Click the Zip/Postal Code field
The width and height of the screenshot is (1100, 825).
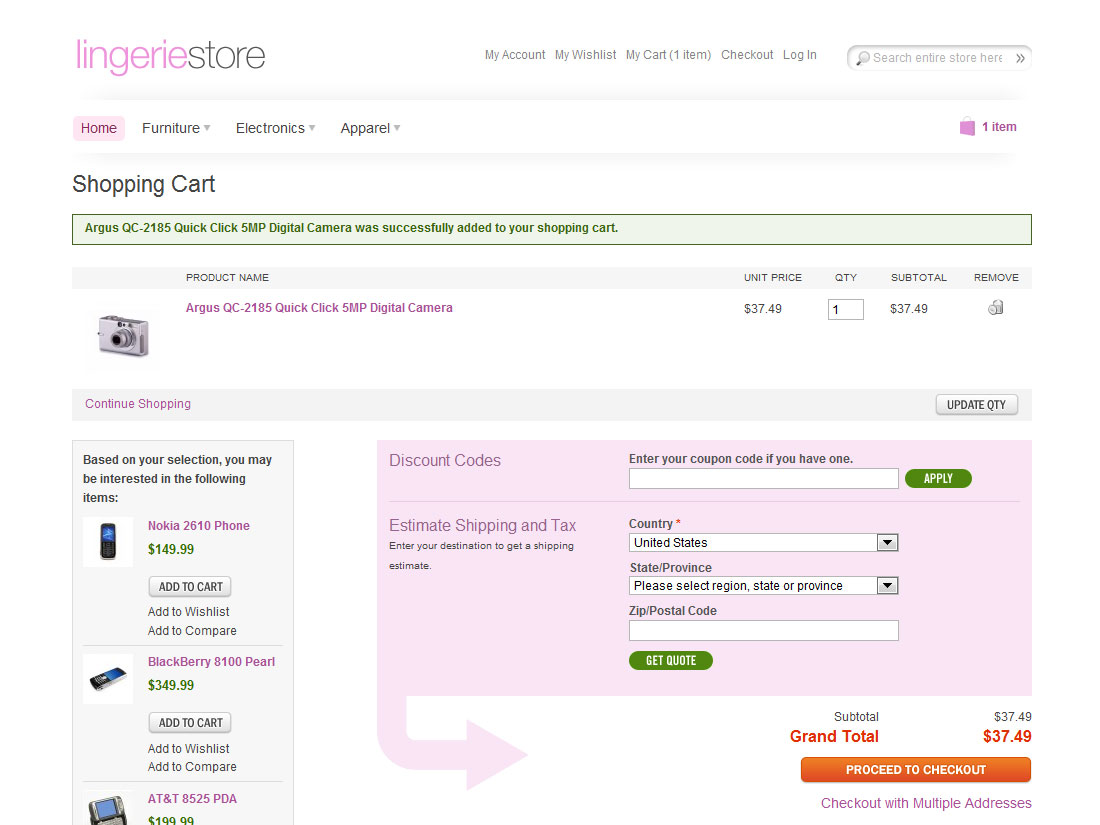(x=763, y=631)
